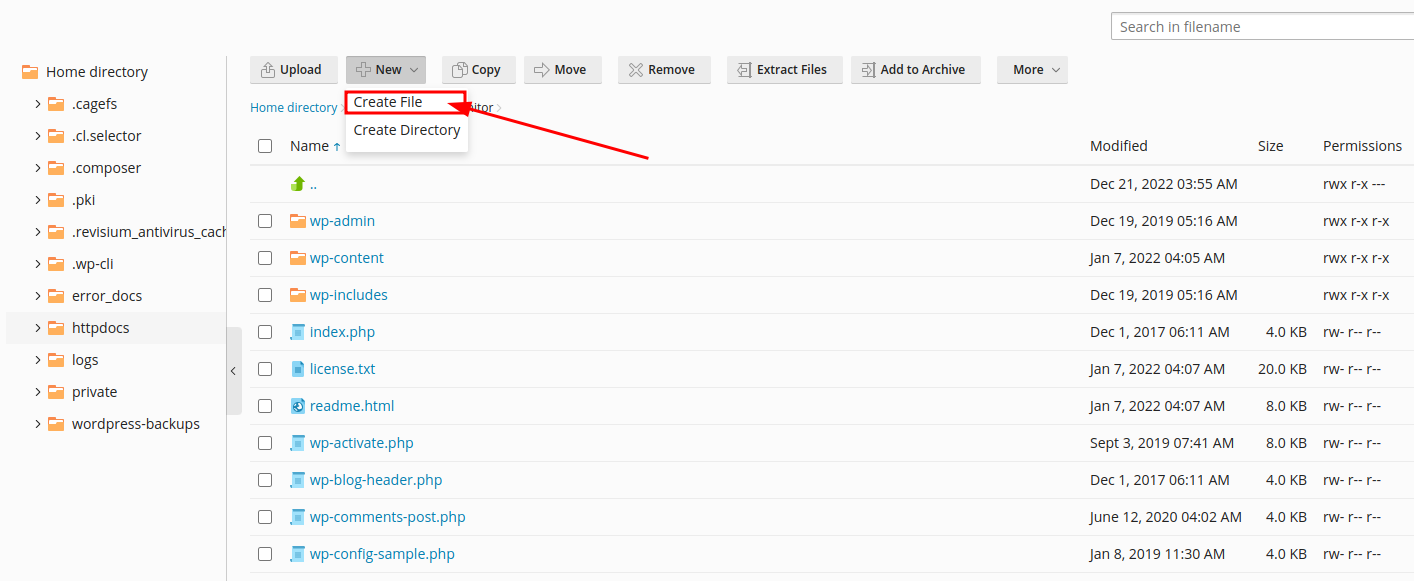1414x581 pixels.
Task: Click wp-content folder icon in list
Action: pos(297,258)
